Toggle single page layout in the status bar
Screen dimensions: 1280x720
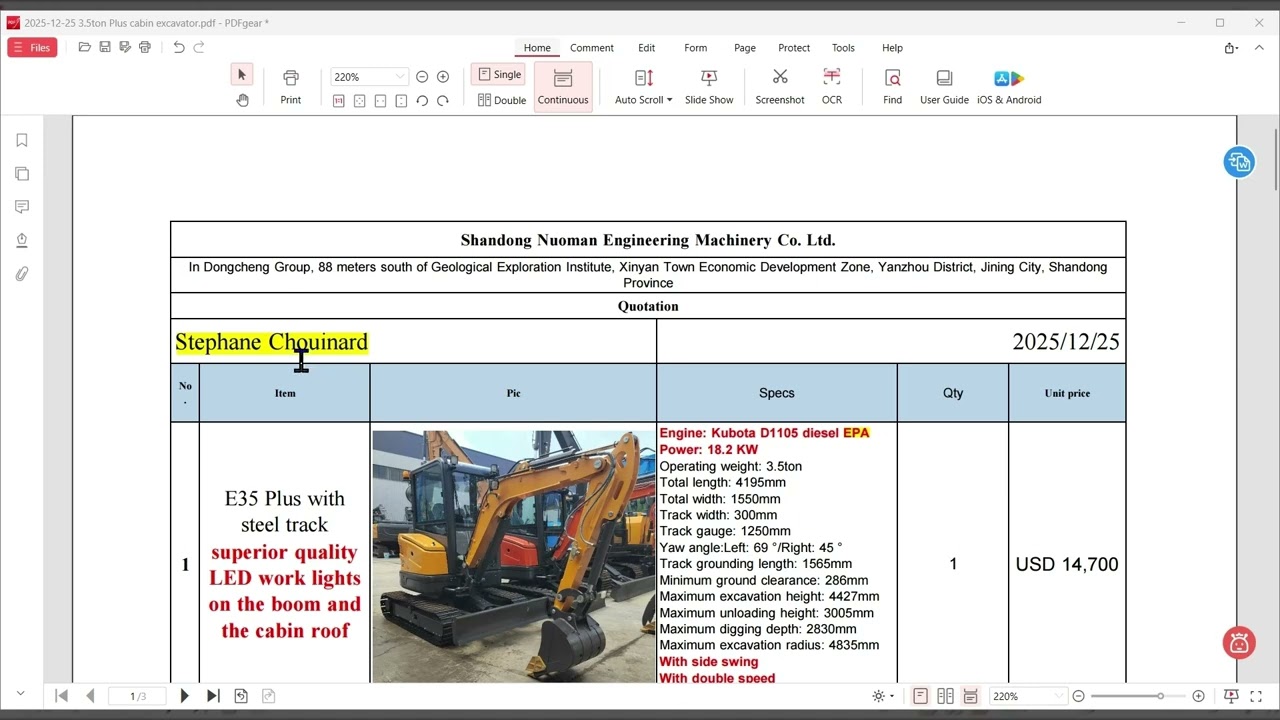(x=920, y=696)
